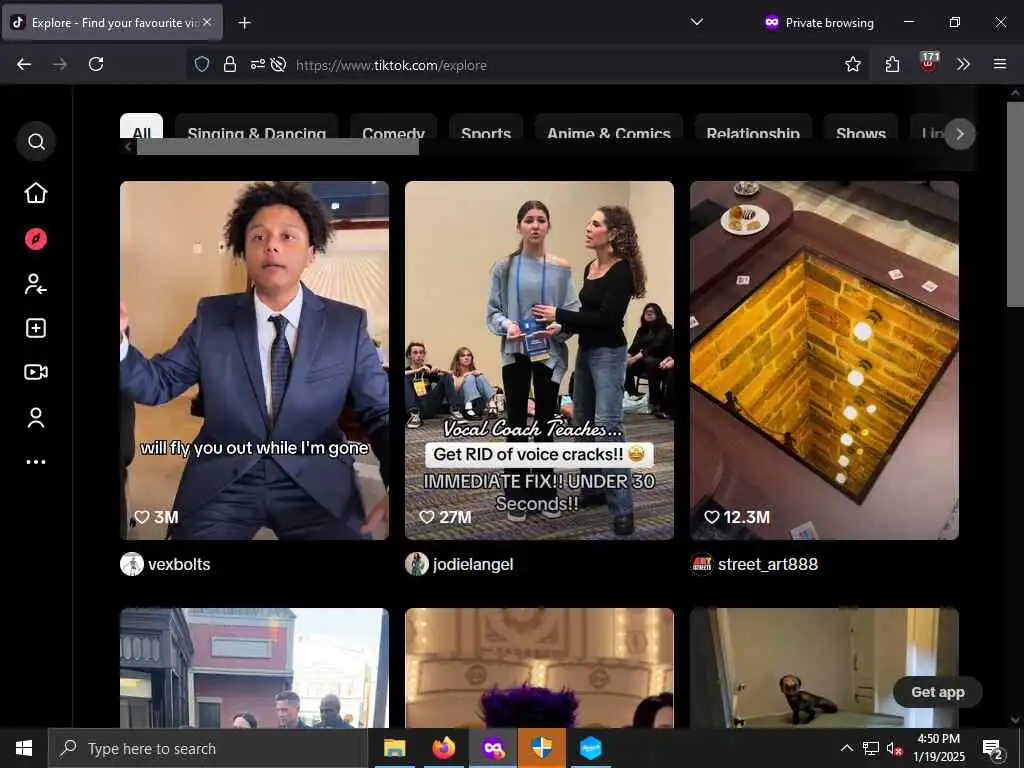Select the red Explore compass icon

[36, 239]
